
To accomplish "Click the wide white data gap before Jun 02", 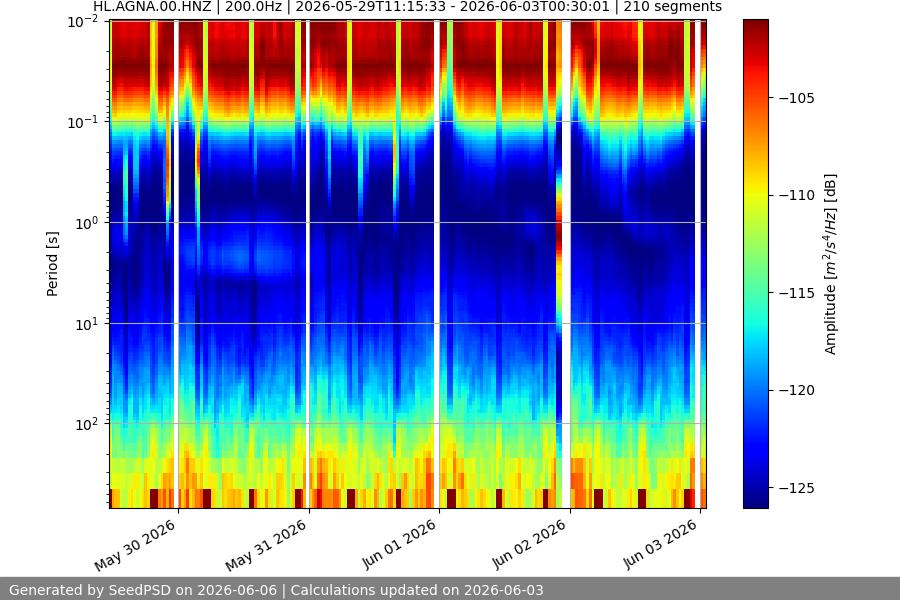I will [566, 264].
